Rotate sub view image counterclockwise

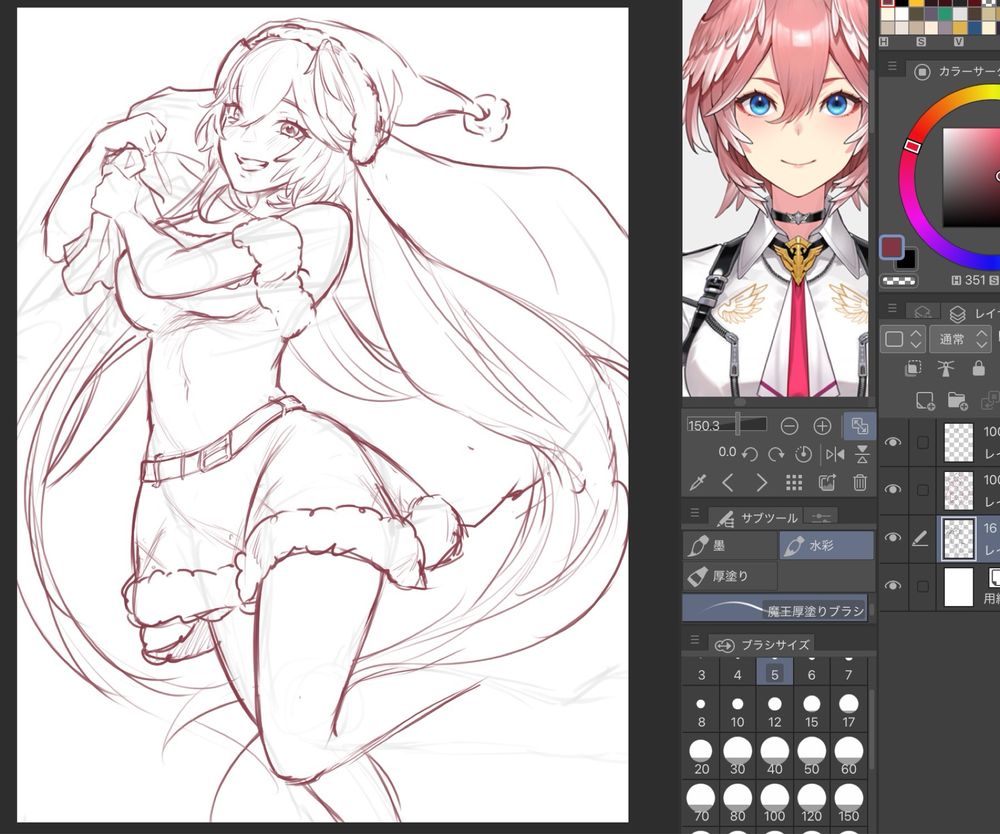pos(750,454)
